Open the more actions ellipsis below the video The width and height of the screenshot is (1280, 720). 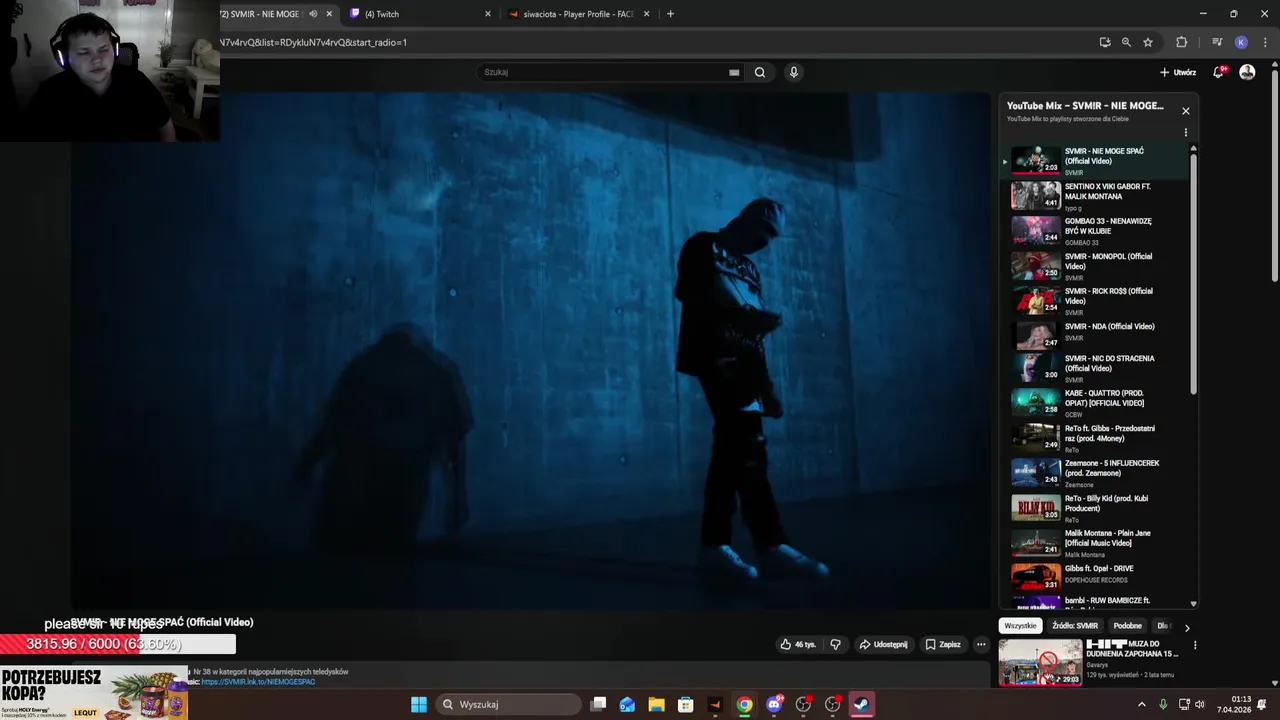[981, 644]
